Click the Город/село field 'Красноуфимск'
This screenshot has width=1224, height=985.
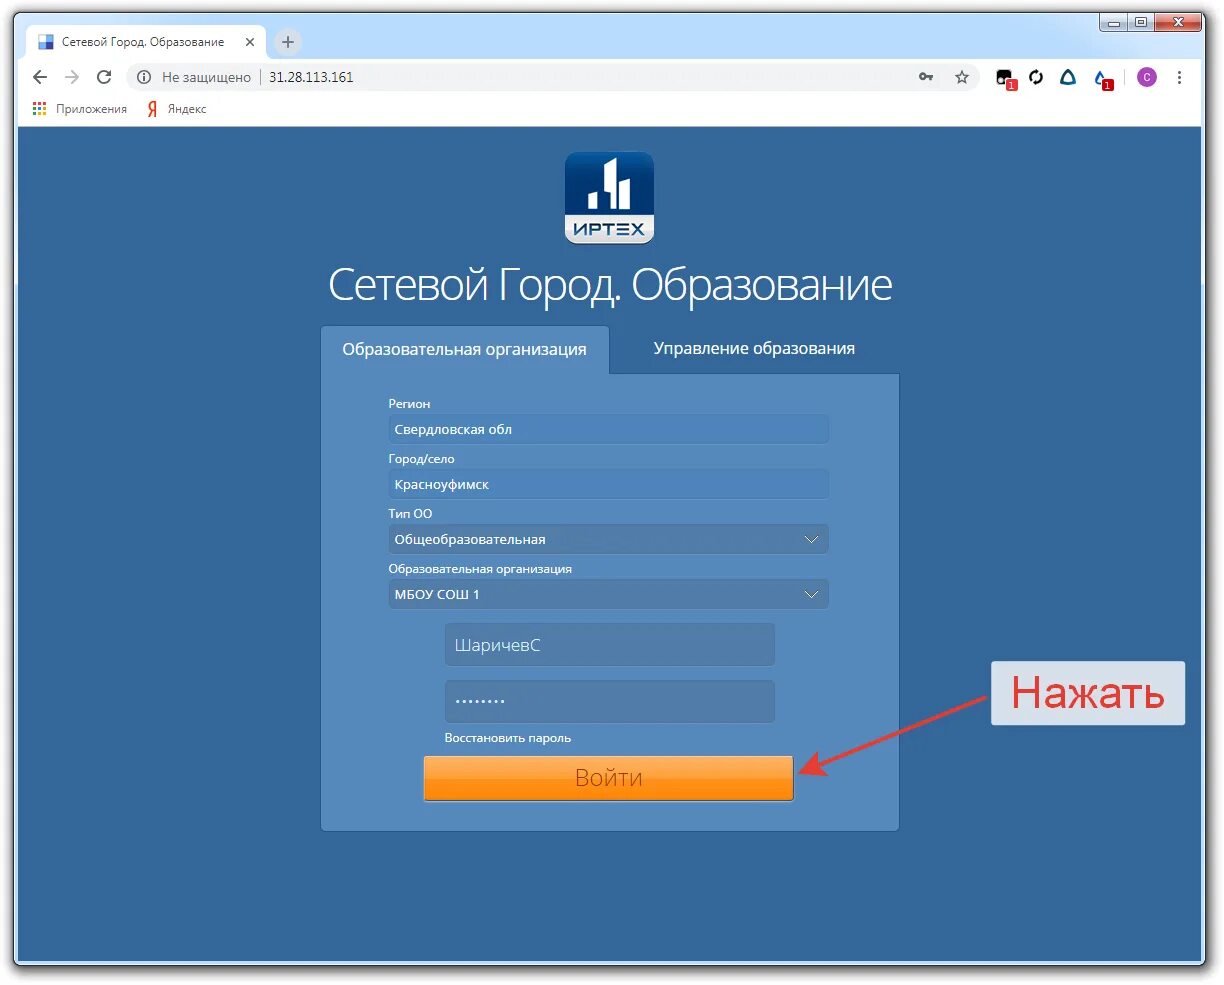tap(609, 484)
